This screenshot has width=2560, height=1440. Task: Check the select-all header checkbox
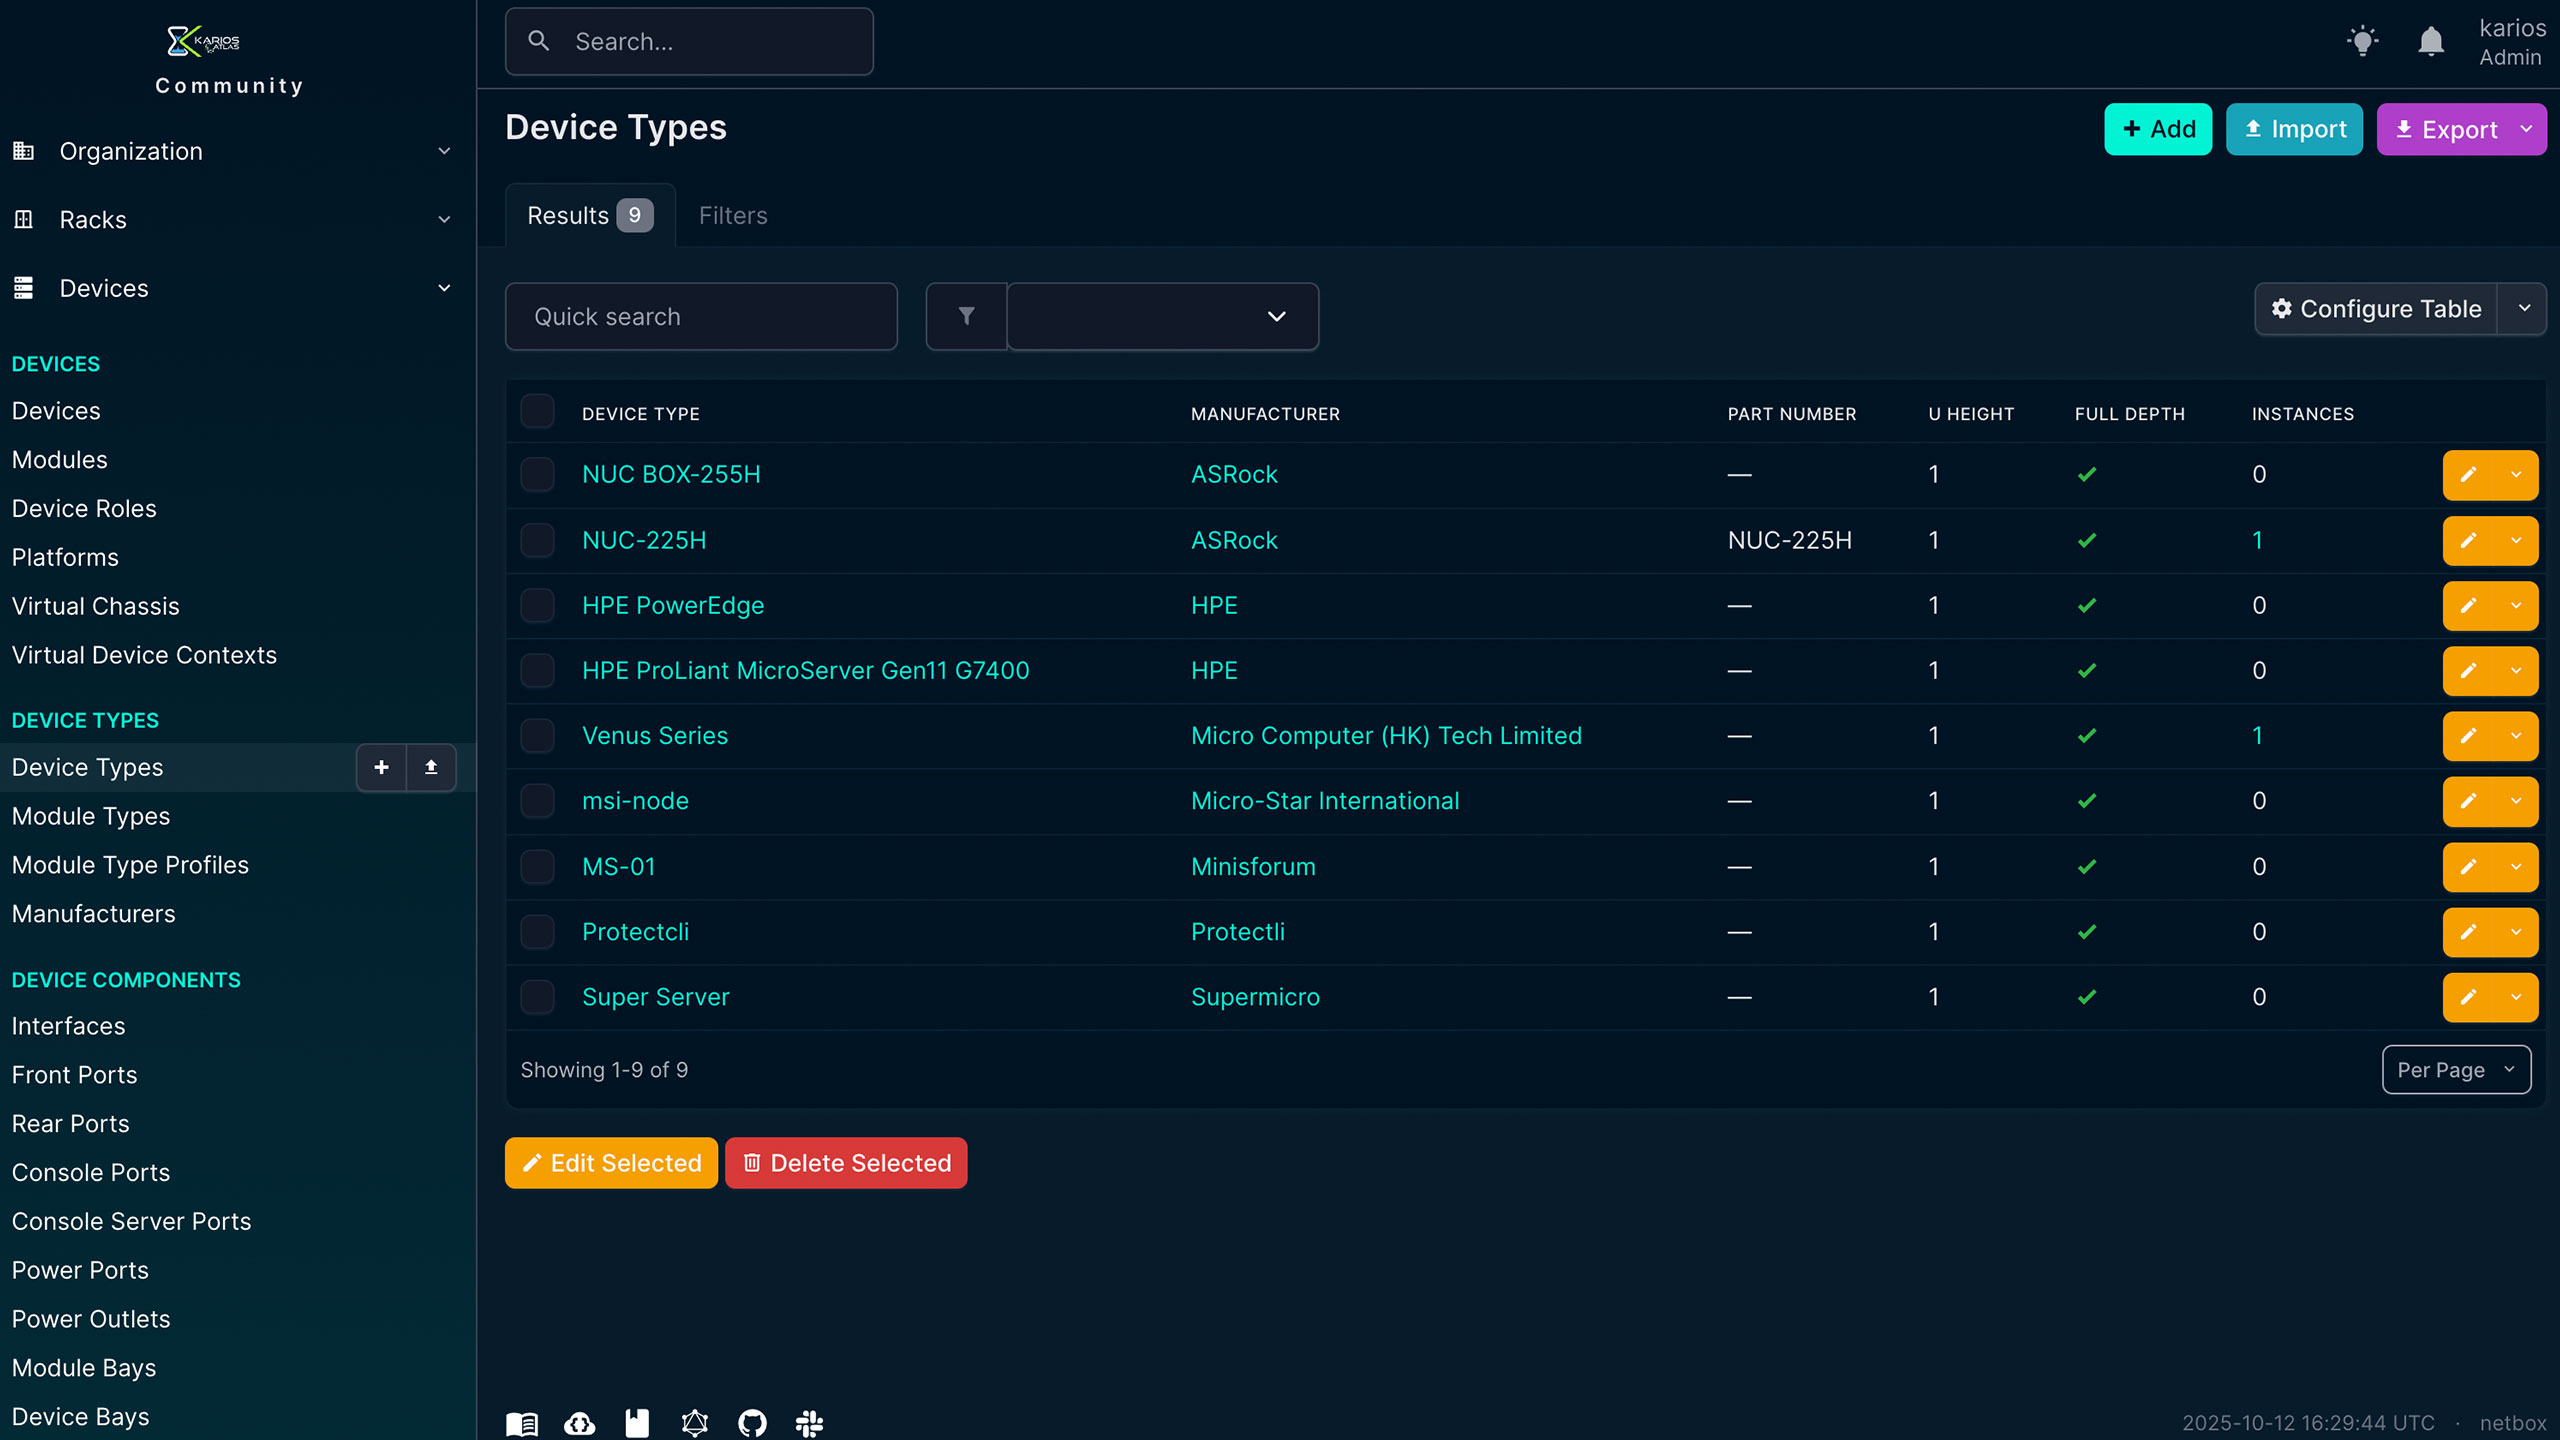coord(537,412)
